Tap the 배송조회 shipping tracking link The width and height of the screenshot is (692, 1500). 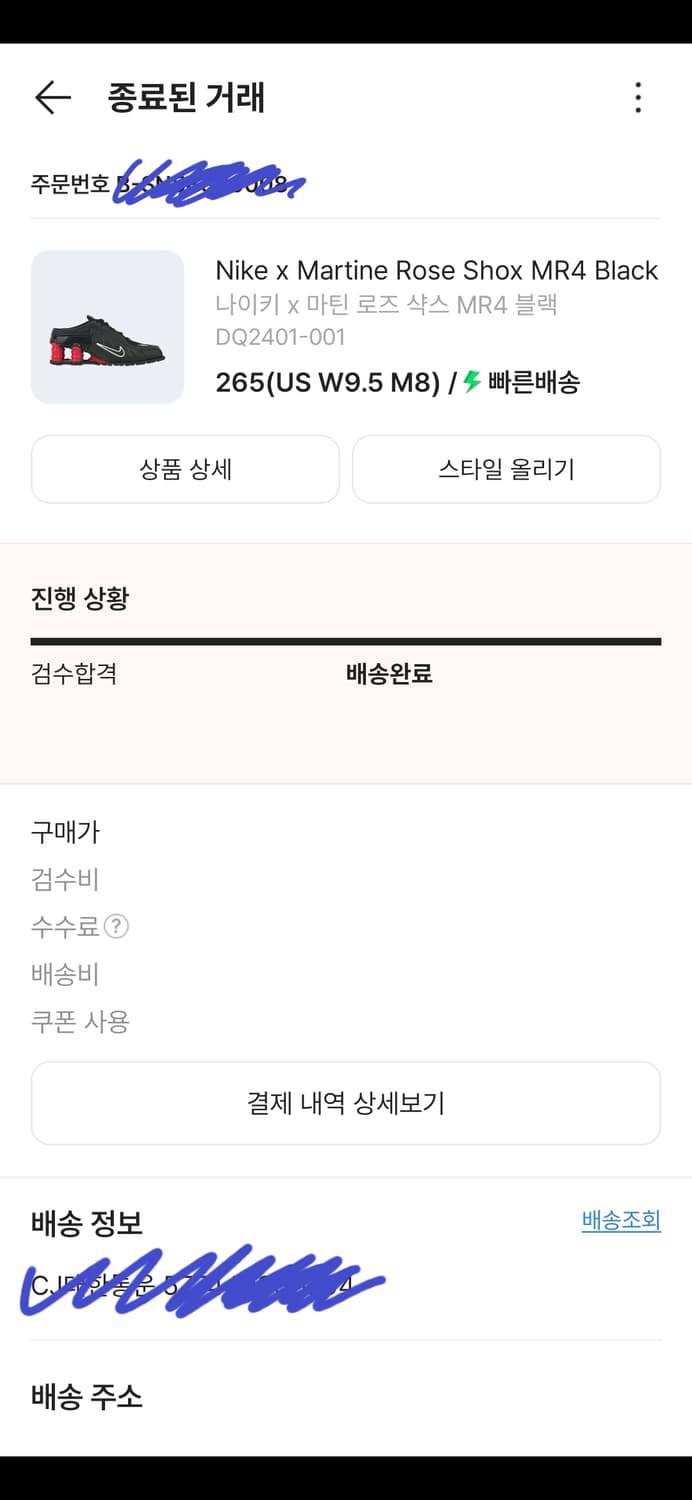pyautogui.click(x=620, y=1220)
